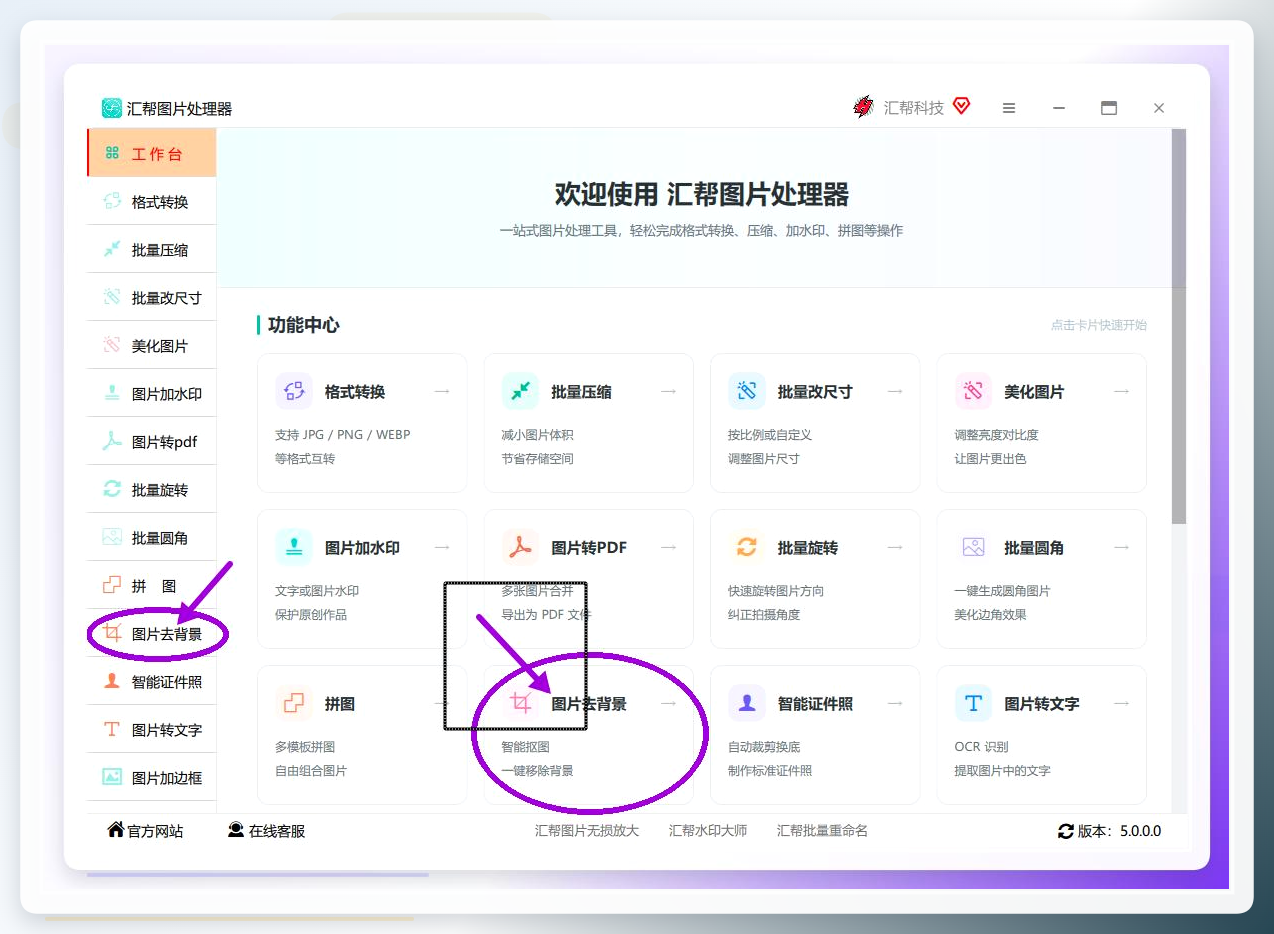Click 一键生成圆角图片 description text
The image size is (1274, 934).
(1003, 591)
